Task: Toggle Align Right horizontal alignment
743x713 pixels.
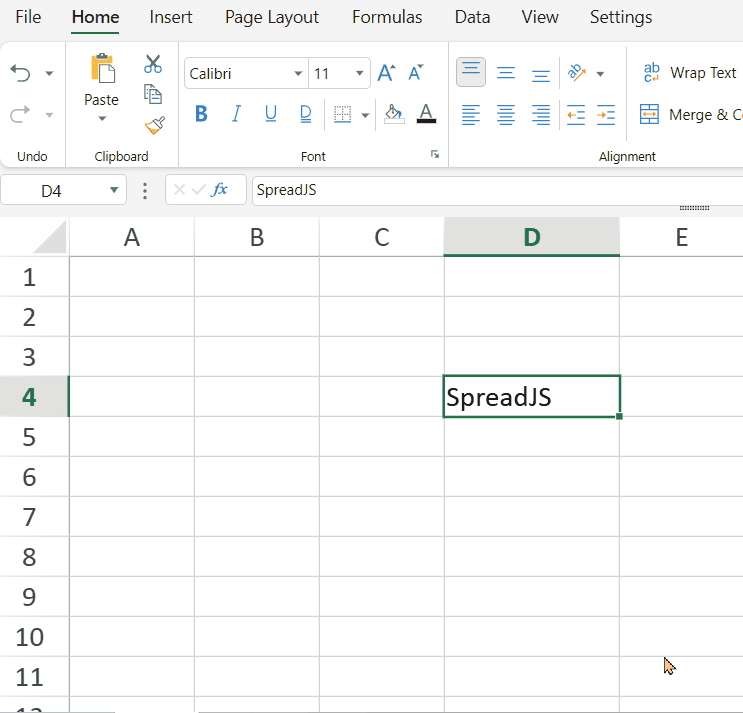Action: pyautogui.click(x=541, y=115)
